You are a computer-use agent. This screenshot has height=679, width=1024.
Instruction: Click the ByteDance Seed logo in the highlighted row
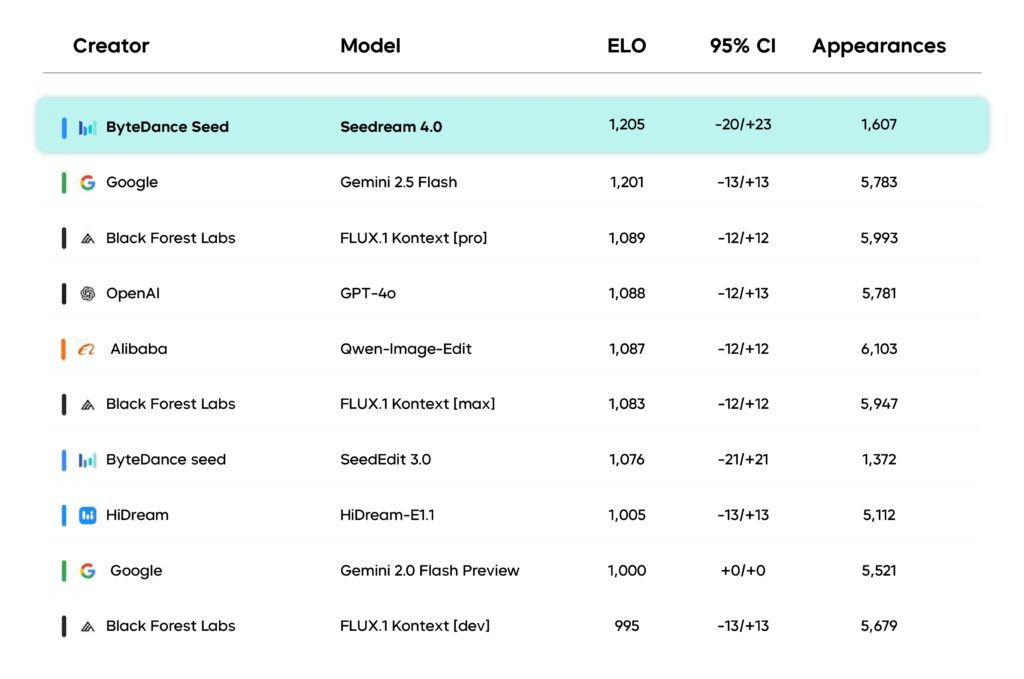tap(88, 127)
